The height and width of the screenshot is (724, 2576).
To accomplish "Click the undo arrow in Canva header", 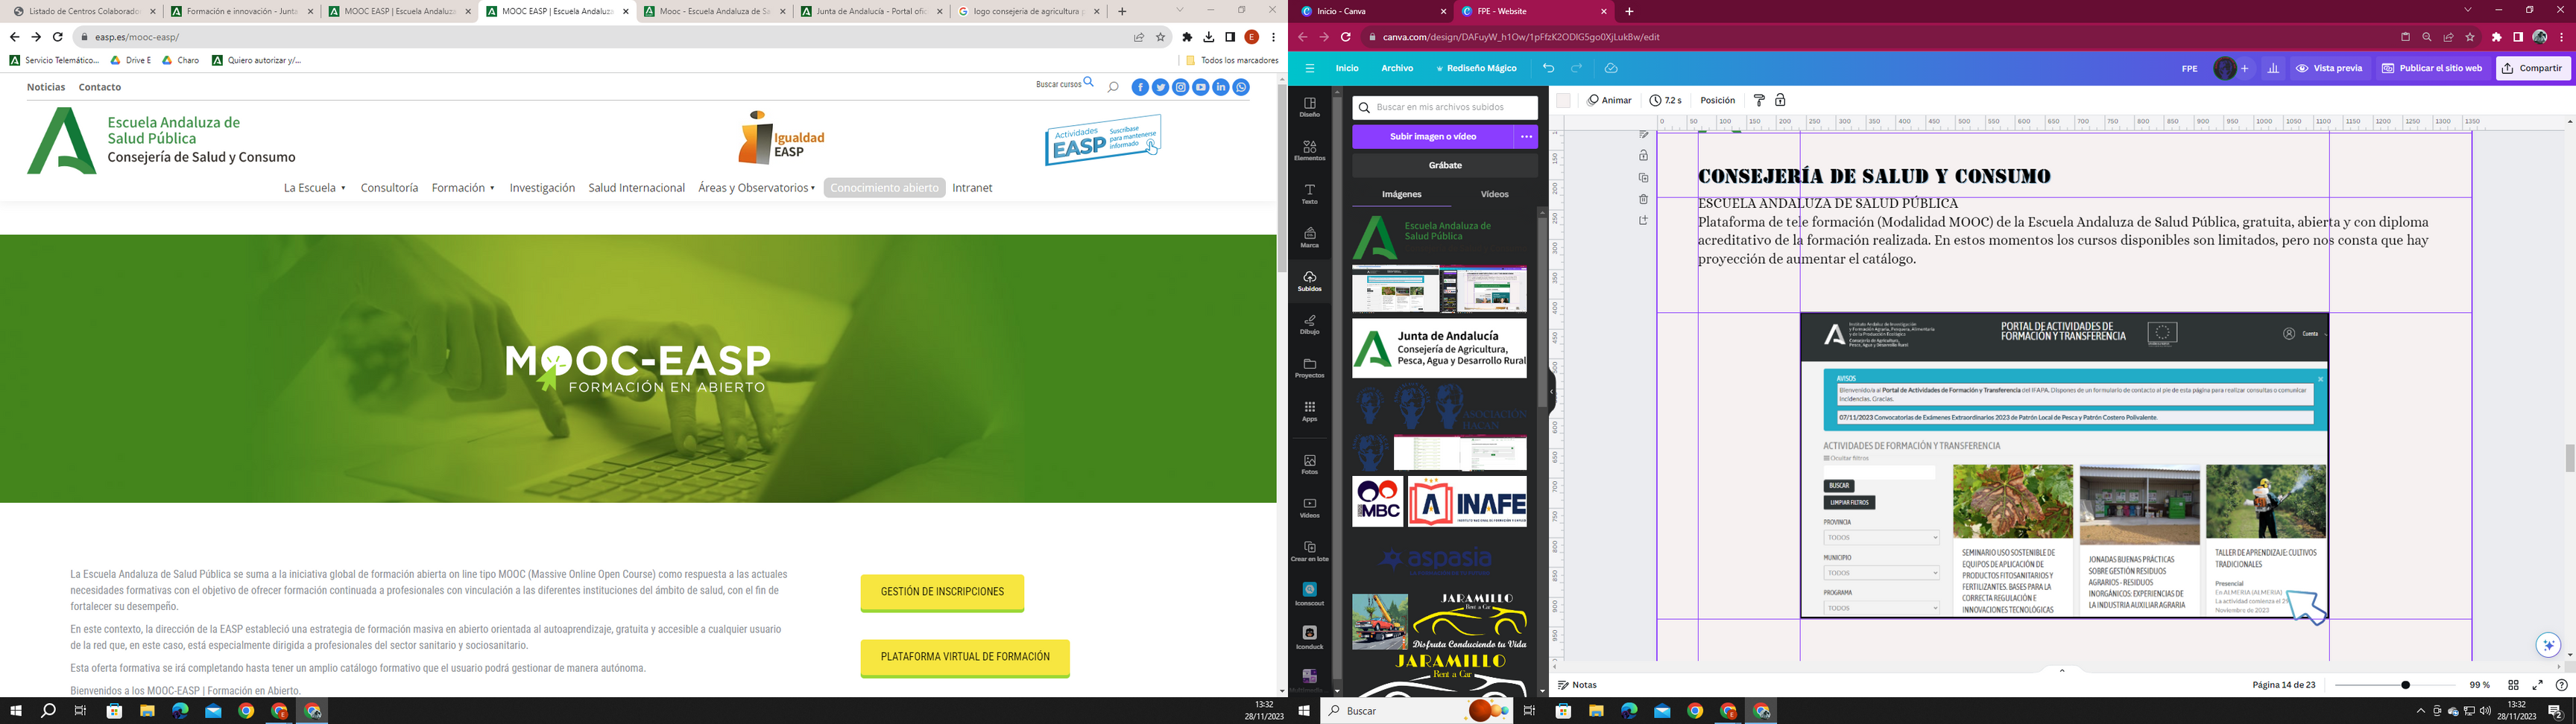I will click(1548, 68).
